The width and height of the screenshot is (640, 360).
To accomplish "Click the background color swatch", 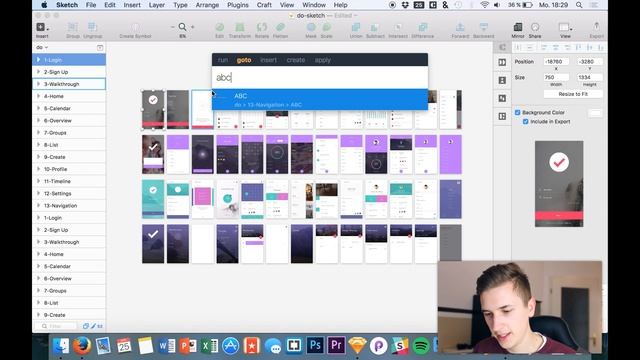I will 595,113.
